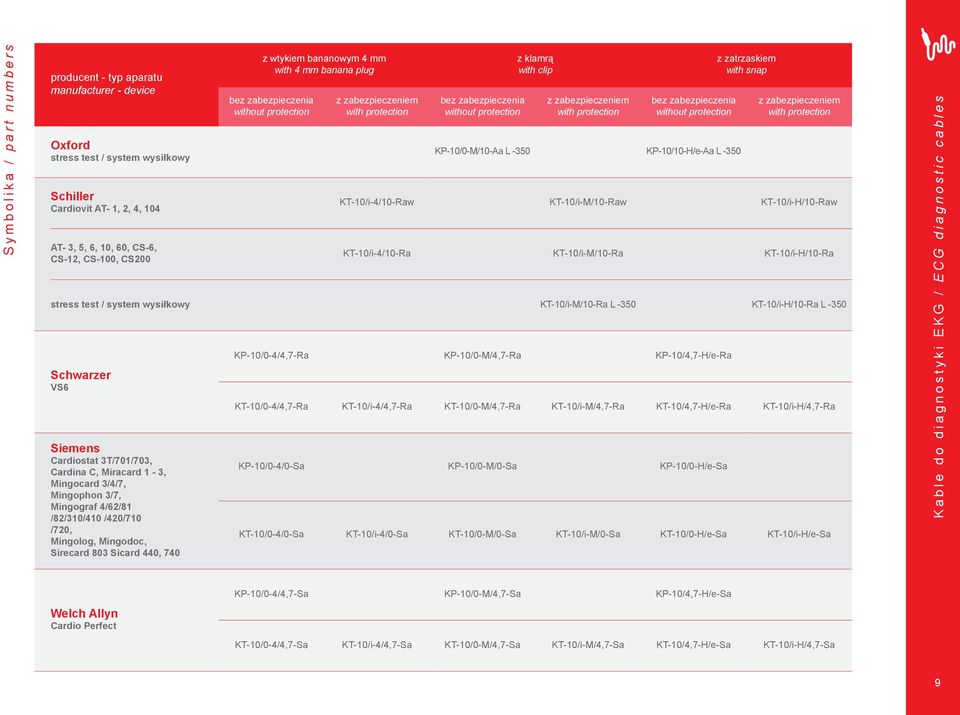
Task: Click 'AT- 3, 5, 6, 10, 60, CS-6' device line
Action: [103, 248]
